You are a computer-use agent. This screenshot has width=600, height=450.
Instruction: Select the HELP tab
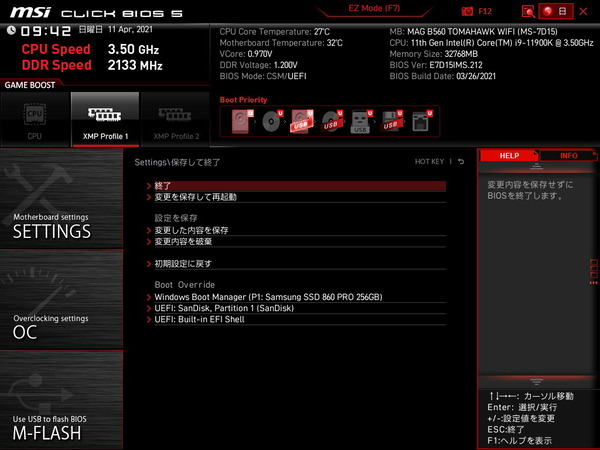tap(508, 156)
